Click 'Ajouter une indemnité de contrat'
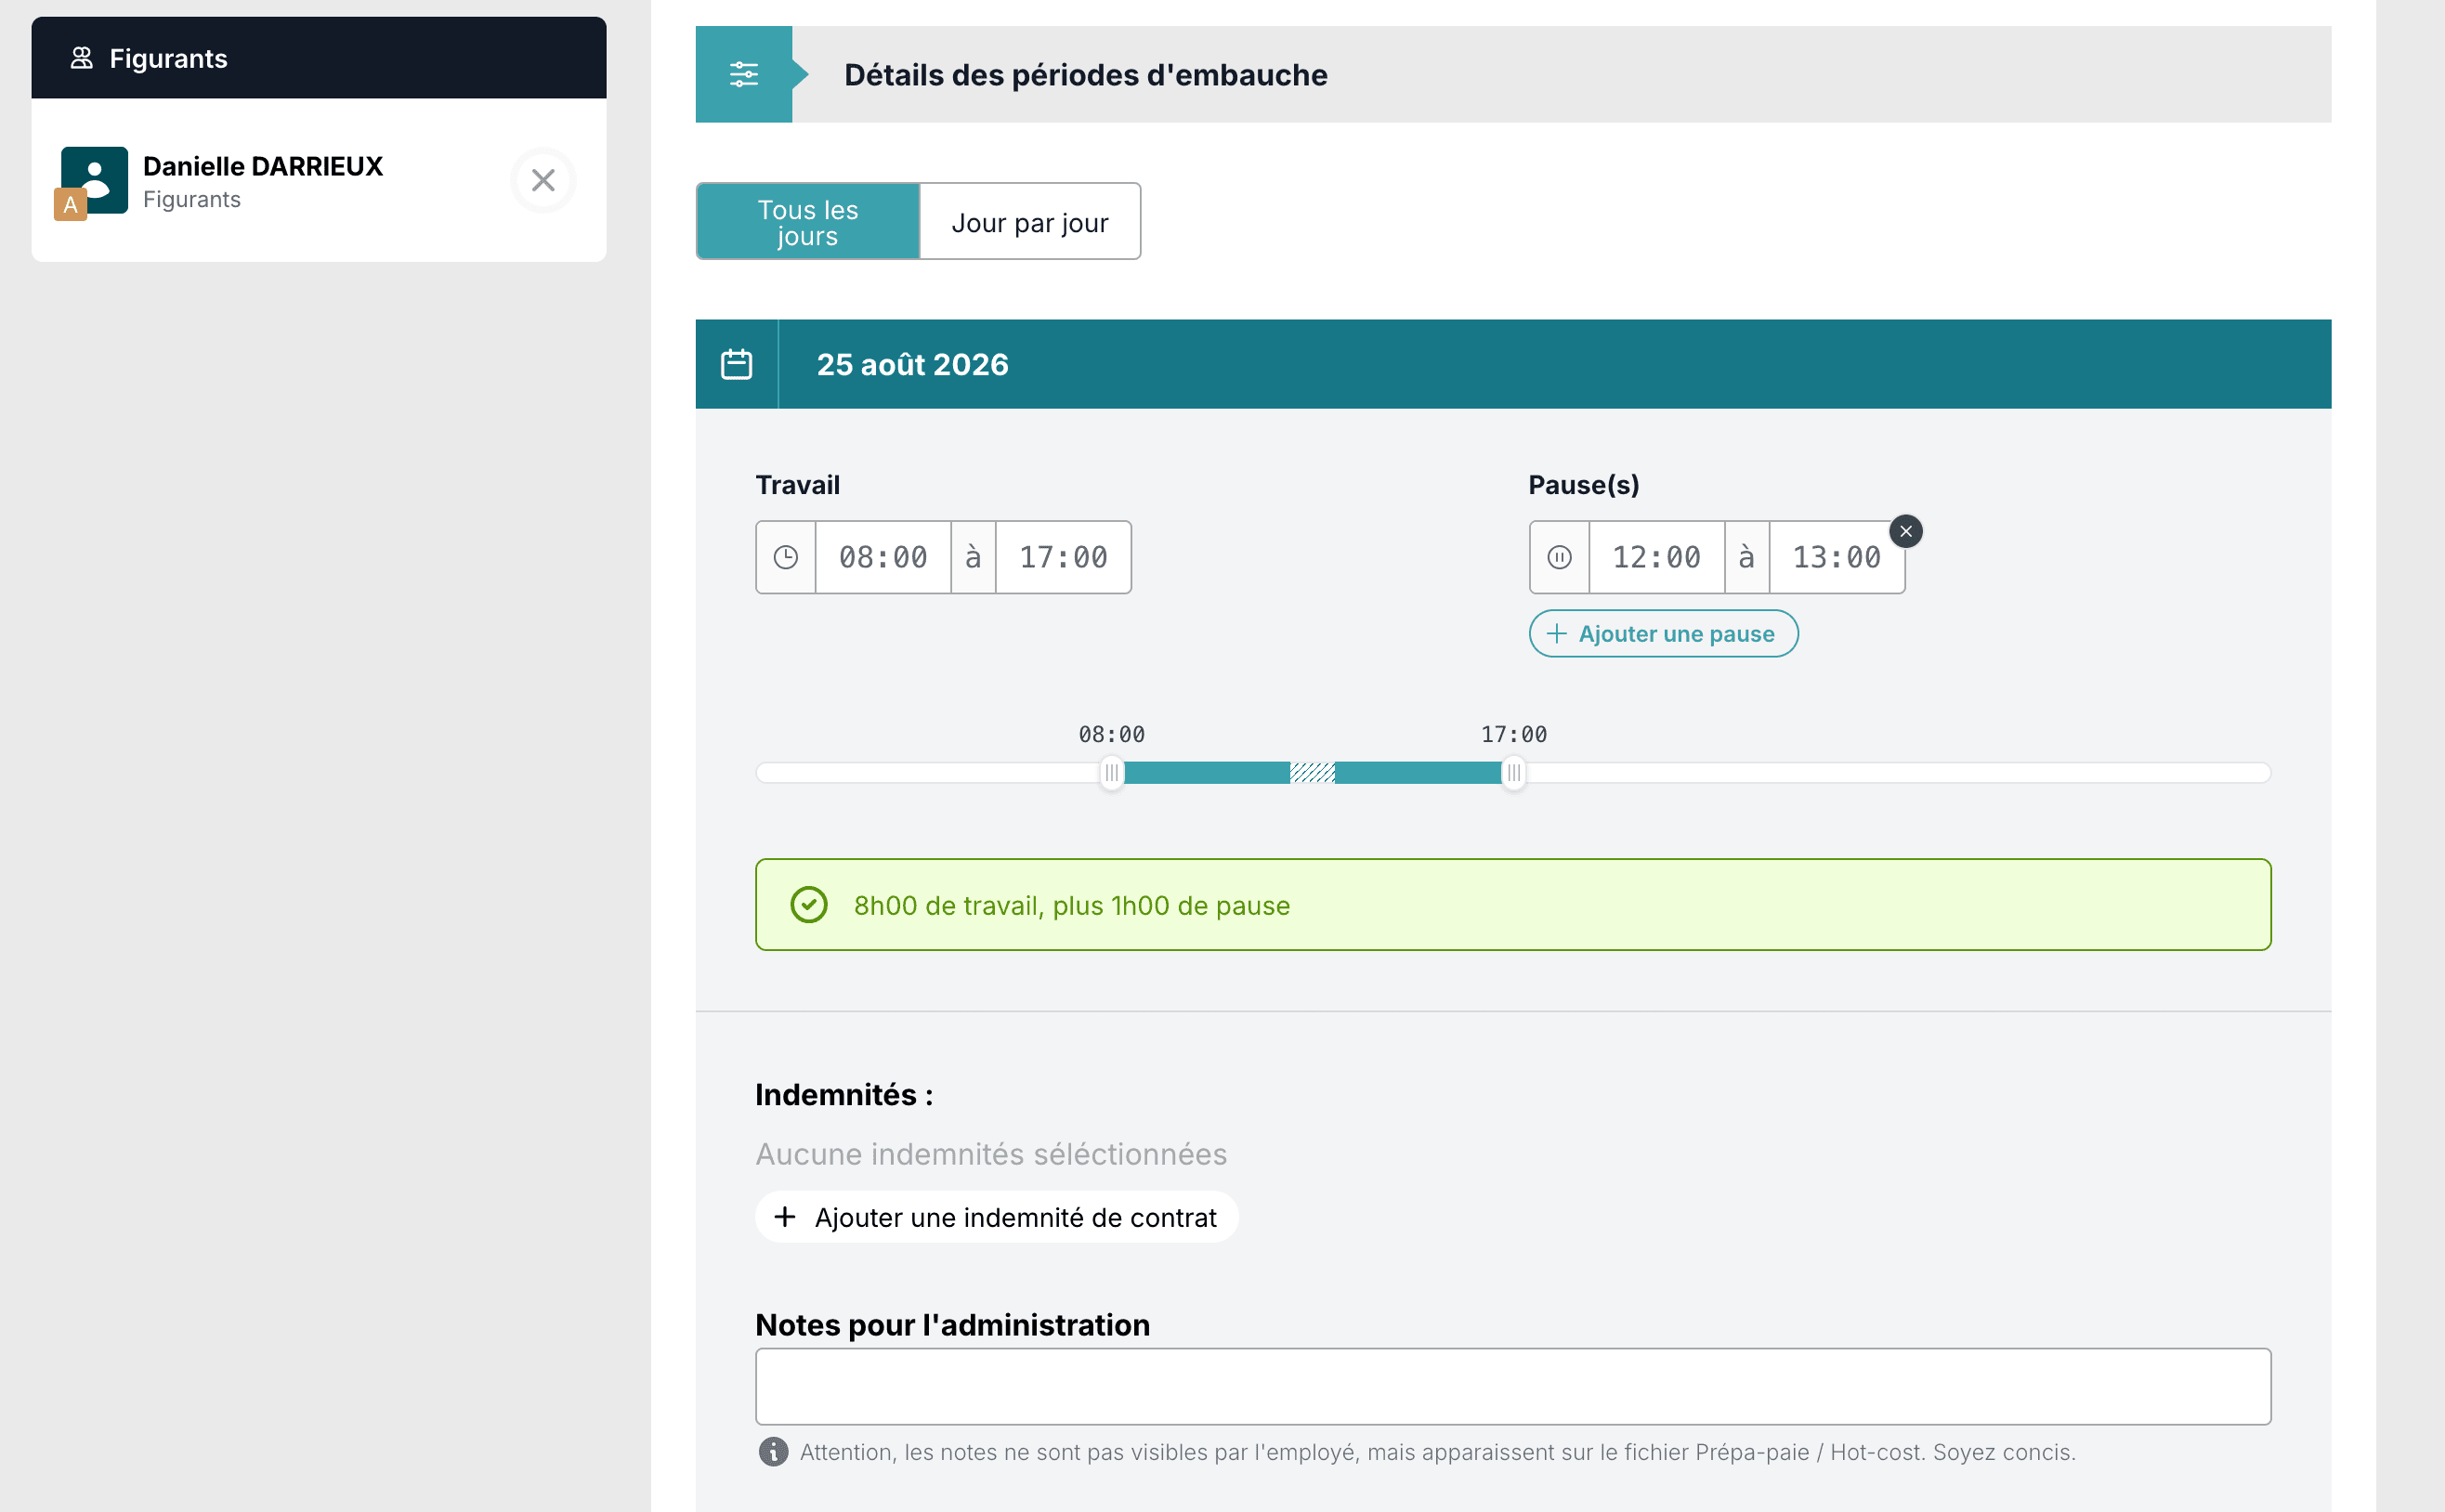 (996, 1217)
